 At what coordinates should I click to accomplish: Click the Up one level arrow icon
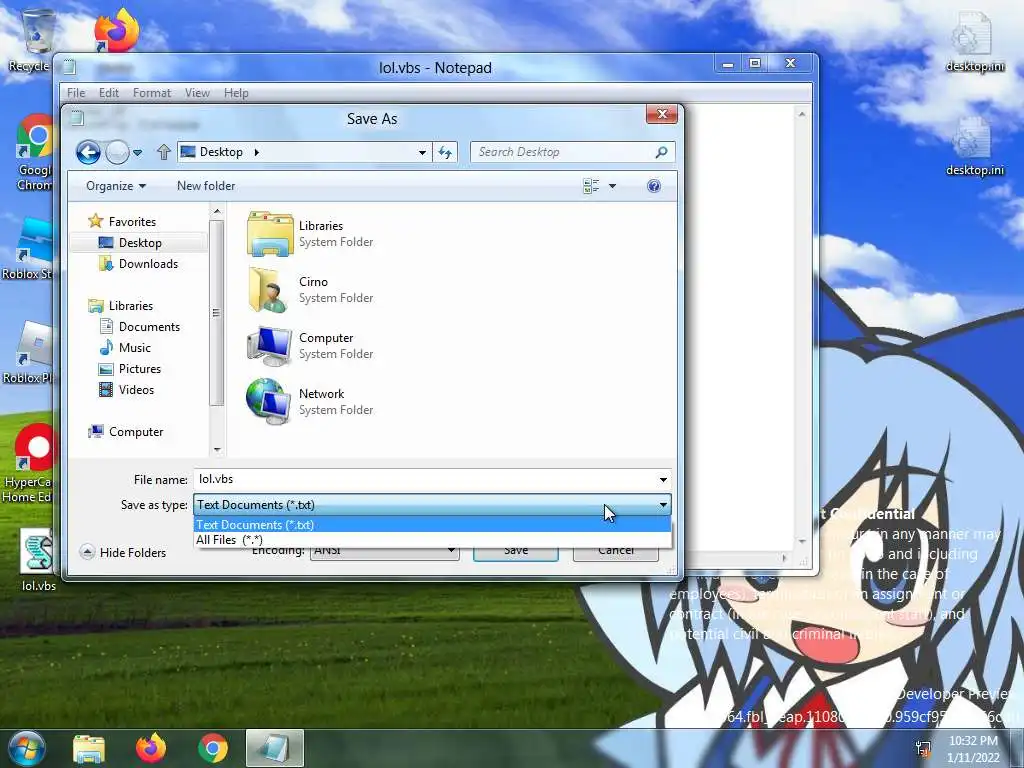163,152
